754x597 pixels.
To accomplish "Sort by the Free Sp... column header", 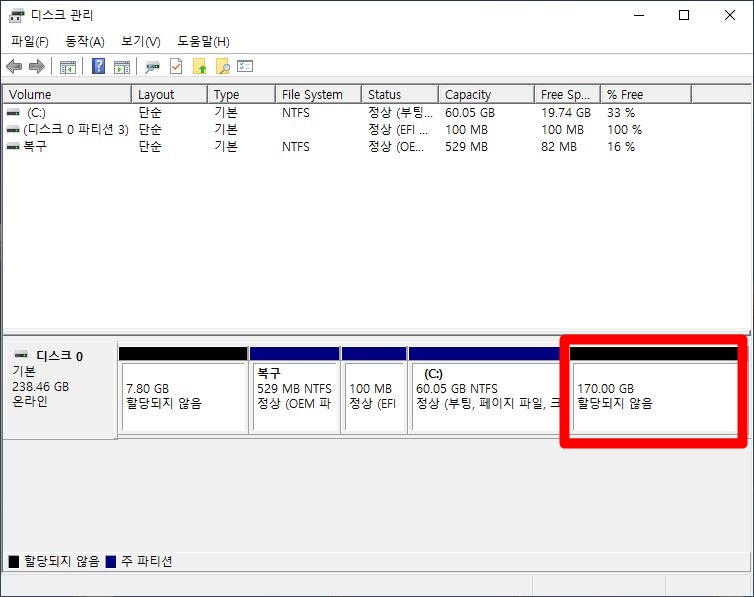I will tap(567, 94).
